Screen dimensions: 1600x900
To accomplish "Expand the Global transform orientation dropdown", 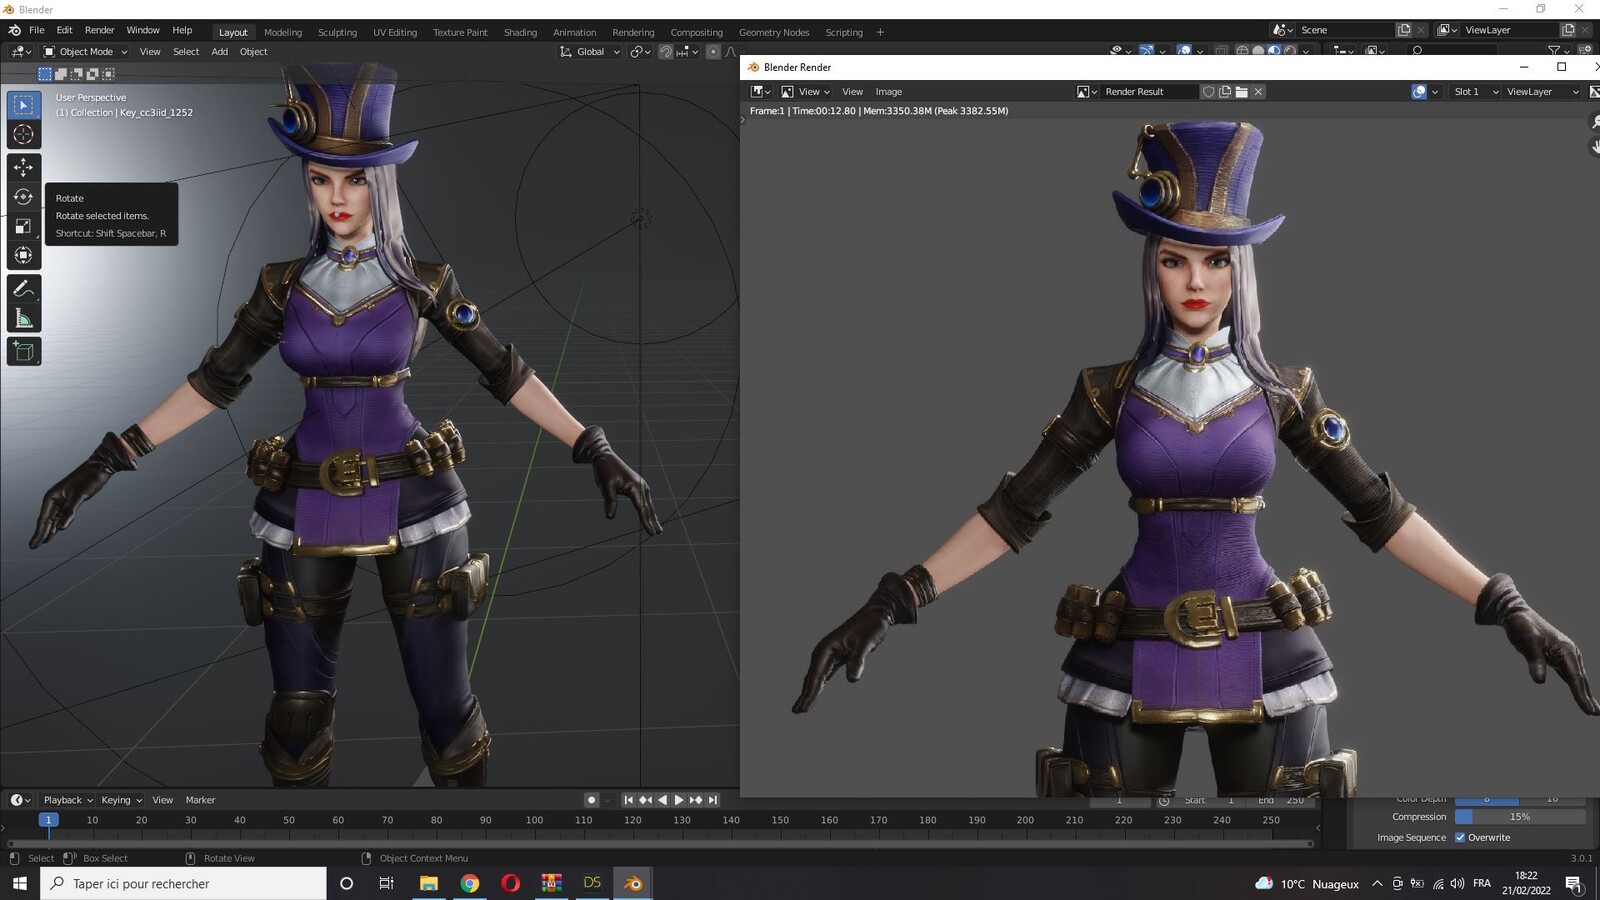I will tap(590, 52).
